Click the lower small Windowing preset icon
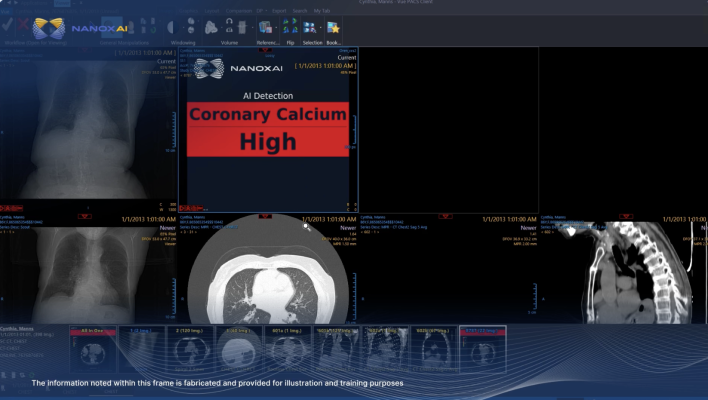Screen dimensions: 708x400 coord(191,30)
